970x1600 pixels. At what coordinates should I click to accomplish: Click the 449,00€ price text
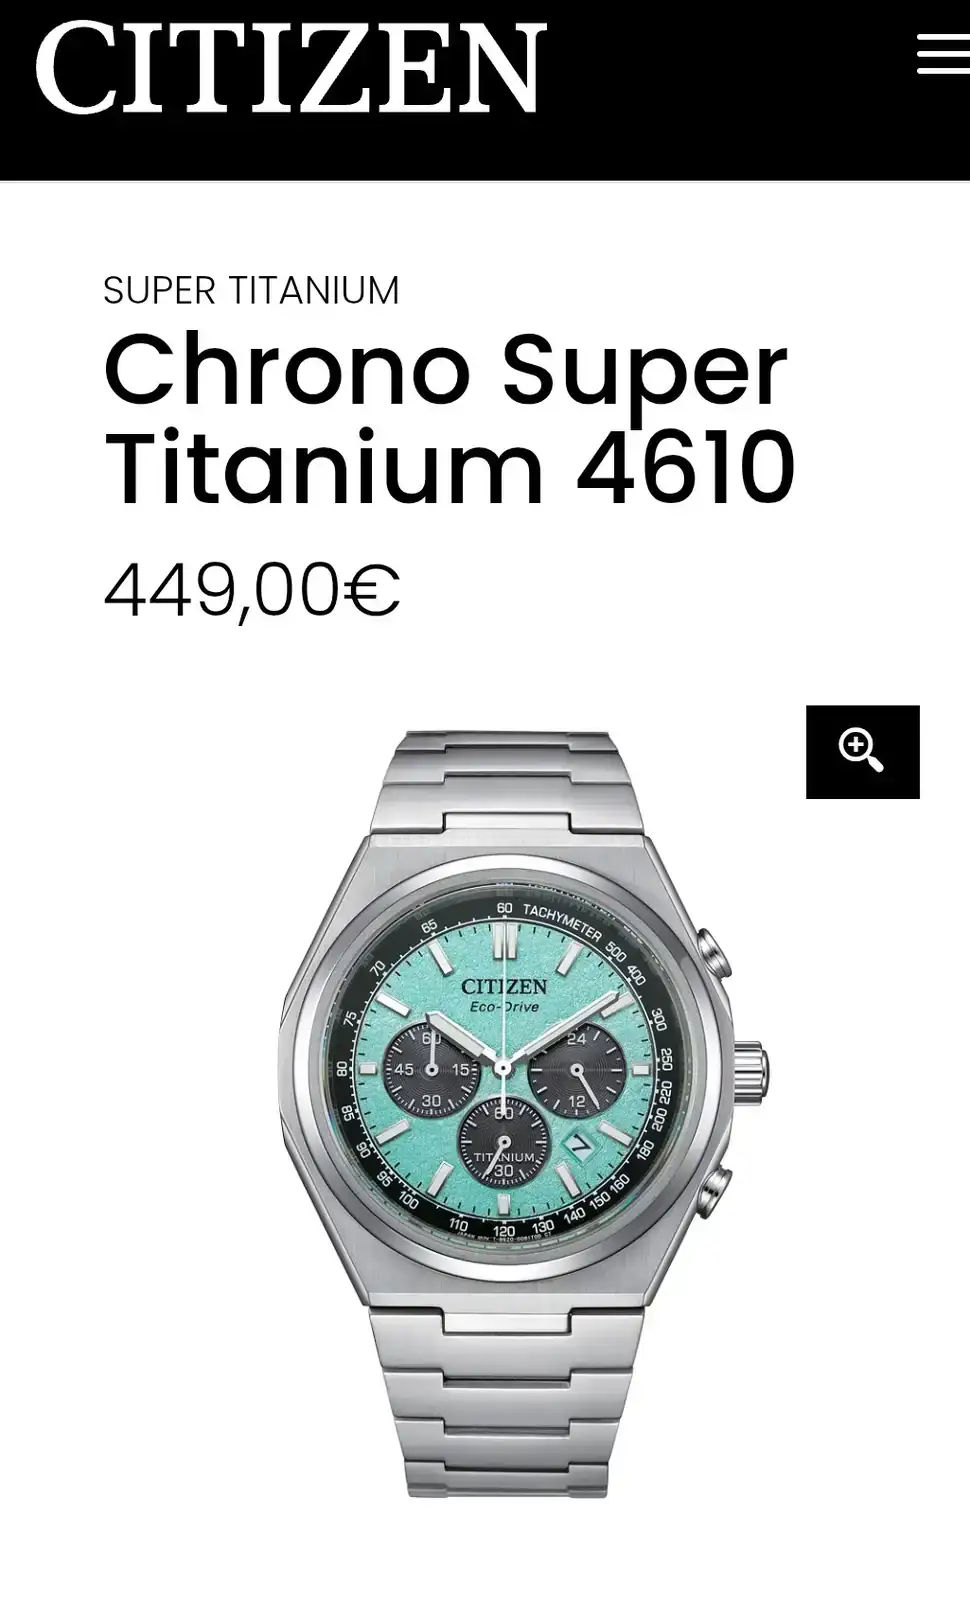[x=252, y=591]
